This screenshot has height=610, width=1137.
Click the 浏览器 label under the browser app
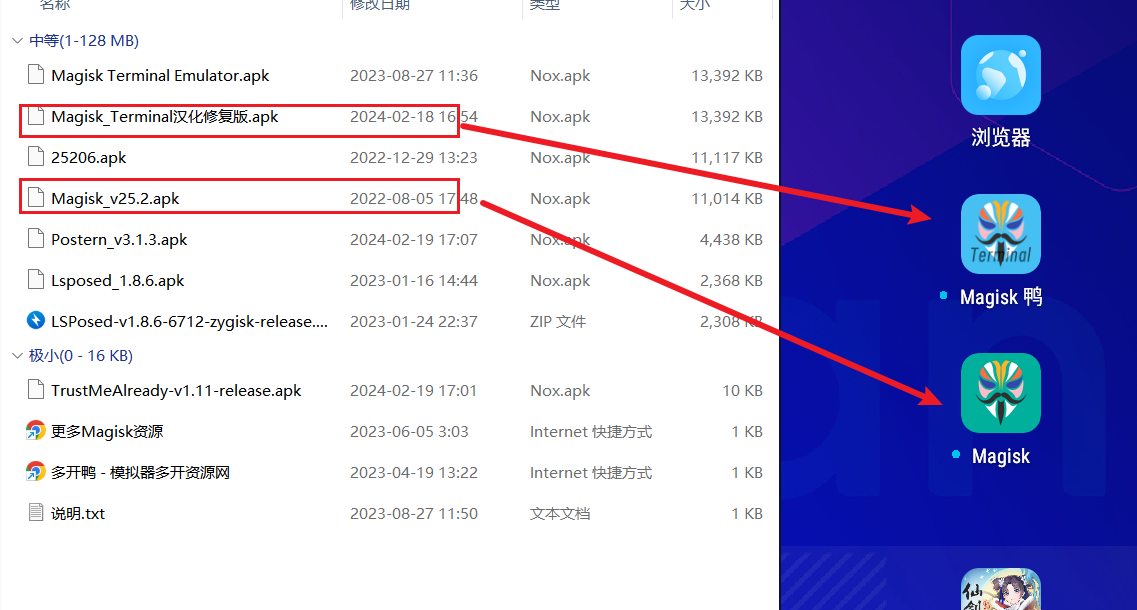point(1001,137)
